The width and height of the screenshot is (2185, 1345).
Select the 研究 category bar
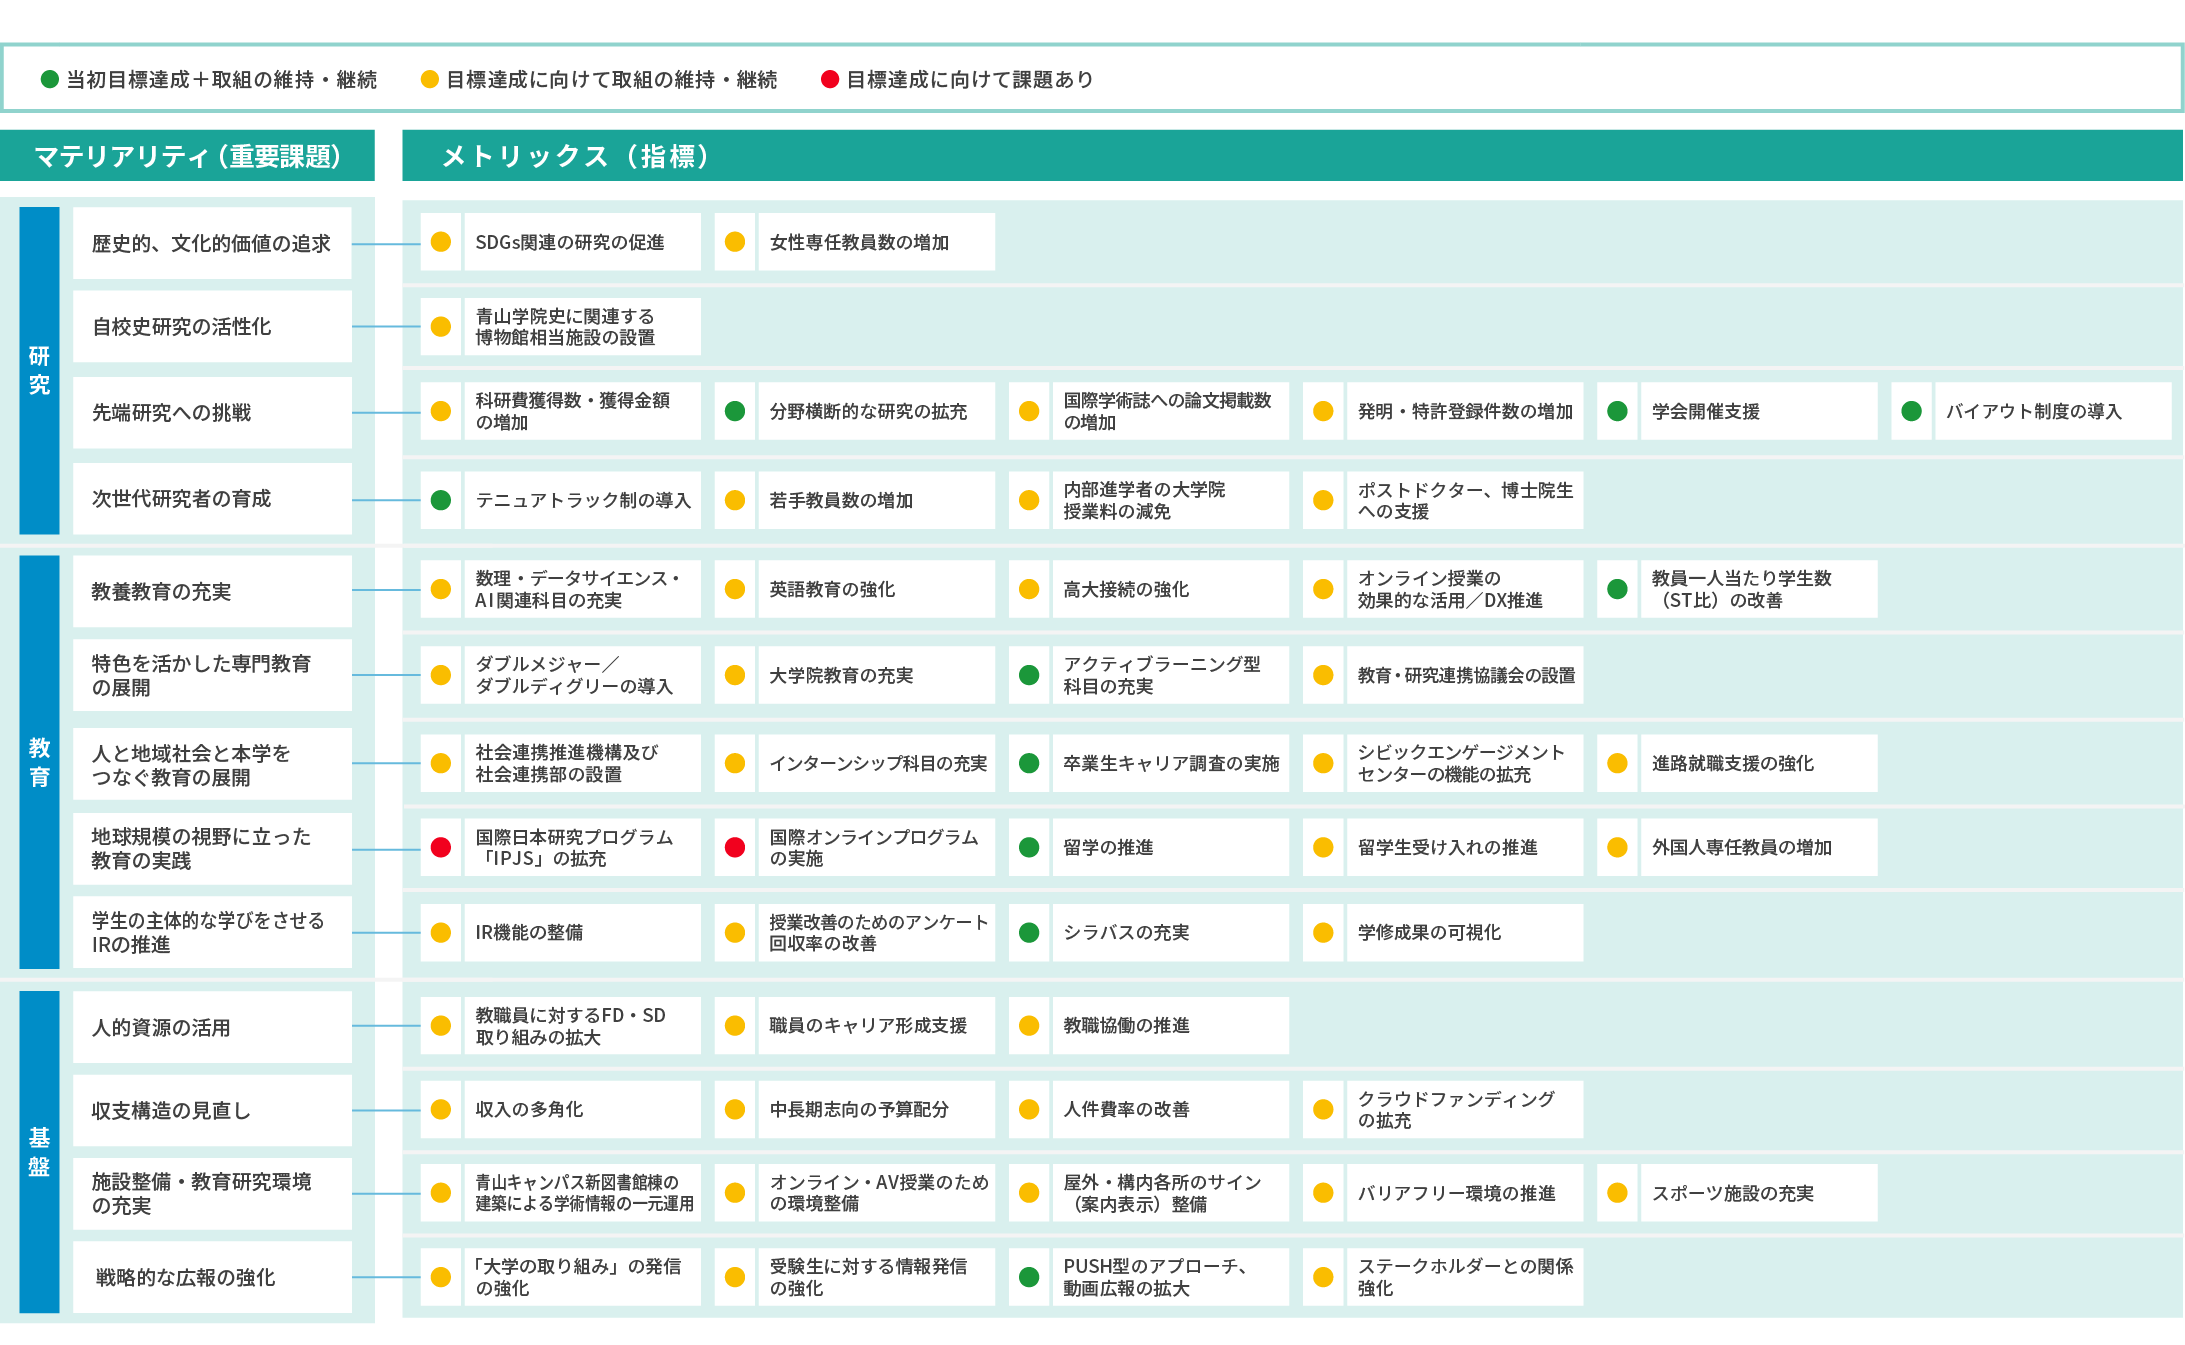click(39, 371)
